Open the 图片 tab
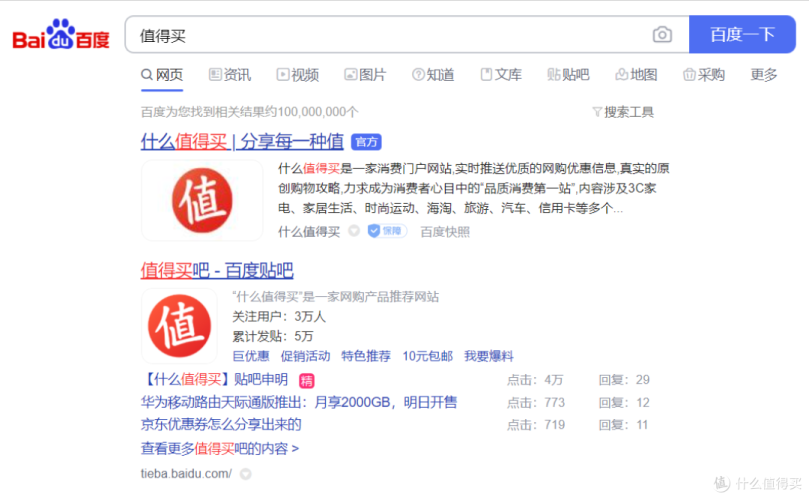 point(365,75)
